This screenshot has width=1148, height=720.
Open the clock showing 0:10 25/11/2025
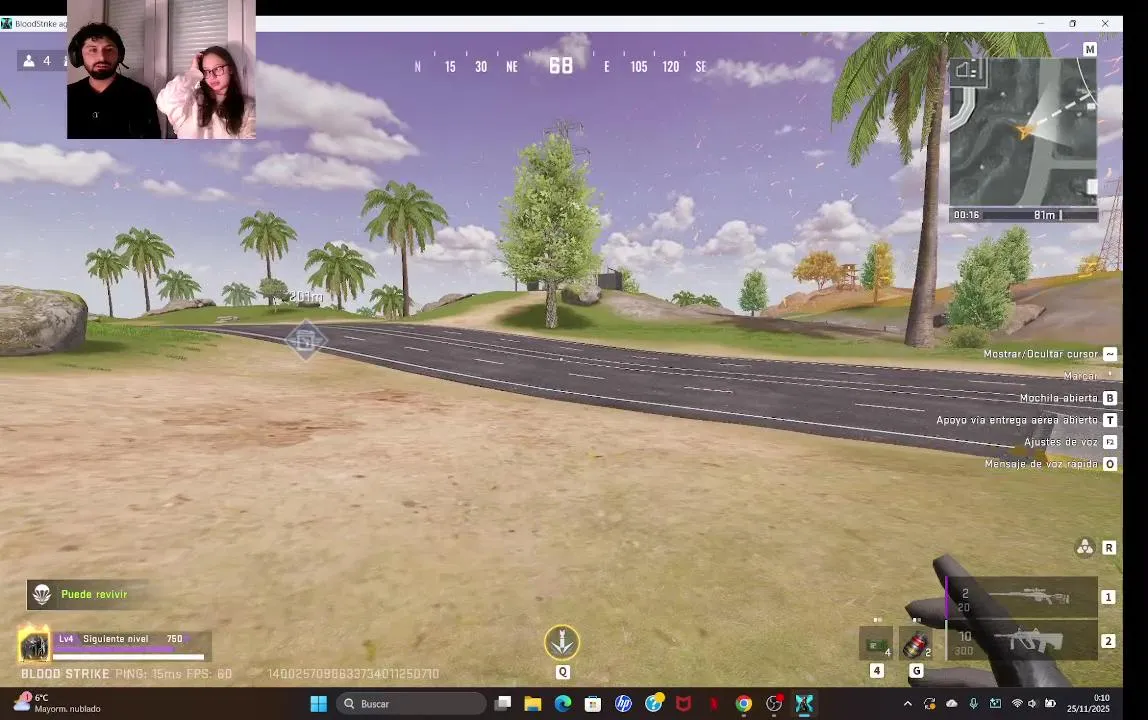pyautogui.click(x=1088, y=704)
